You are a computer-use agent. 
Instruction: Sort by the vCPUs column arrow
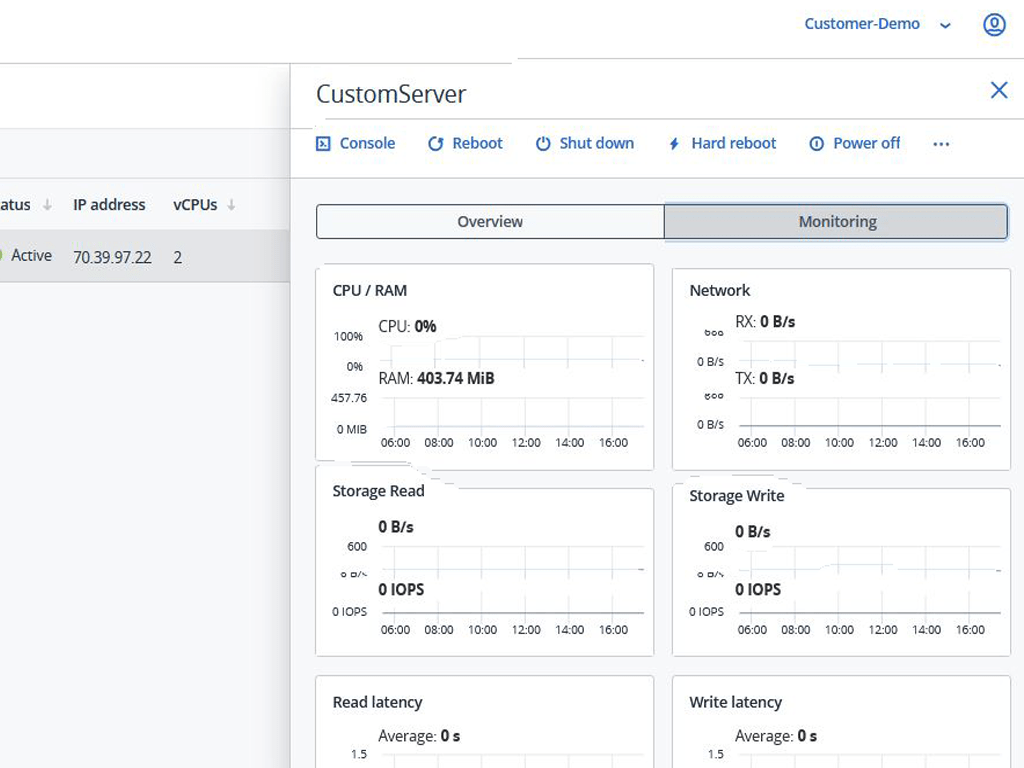[231, 205]
